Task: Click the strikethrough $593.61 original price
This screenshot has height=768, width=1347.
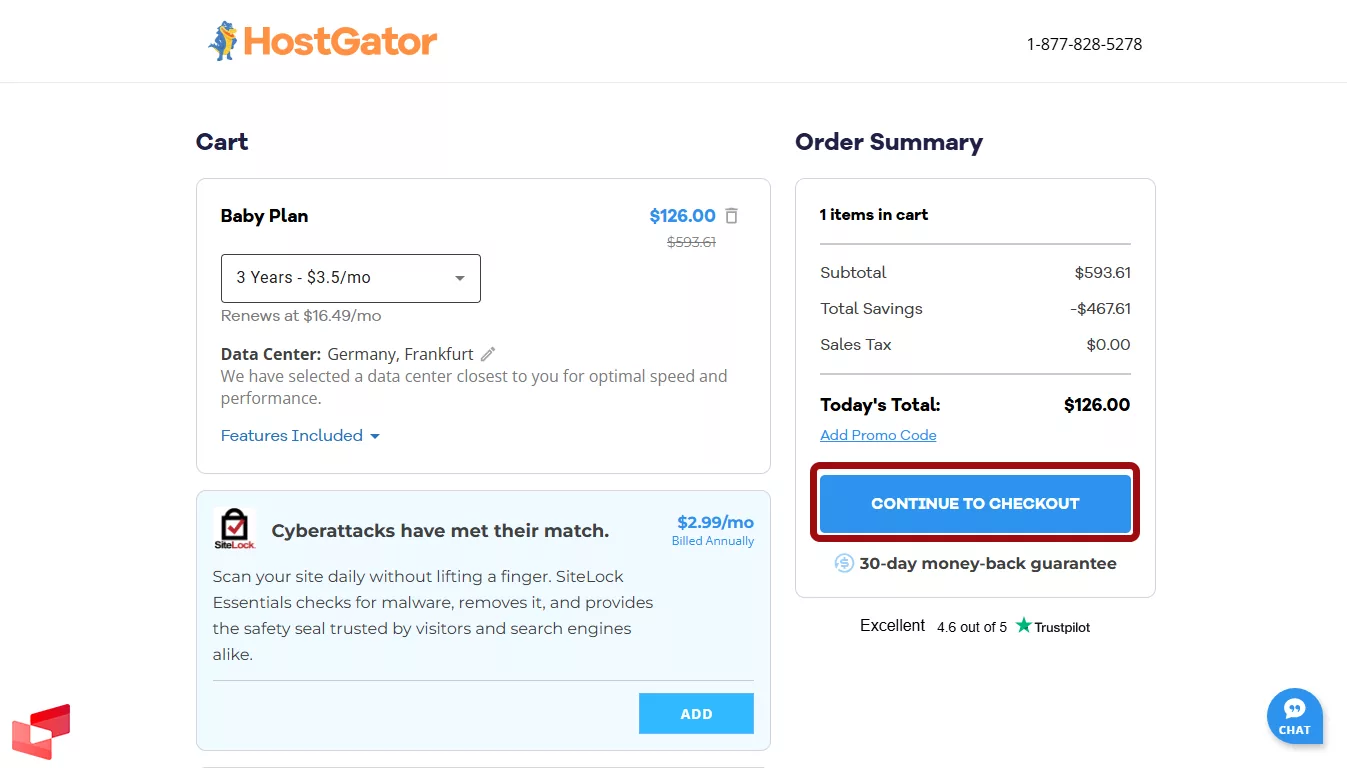Action: (691, 241)
